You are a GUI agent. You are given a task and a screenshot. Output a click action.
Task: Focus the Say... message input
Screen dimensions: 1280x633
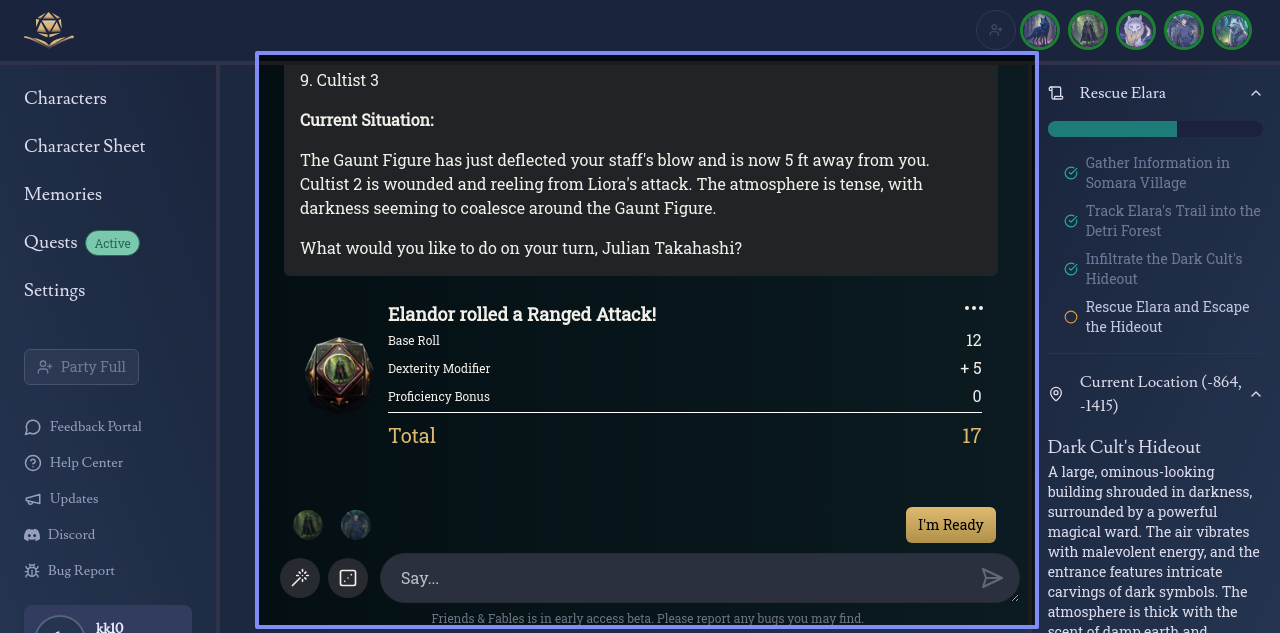680,578
